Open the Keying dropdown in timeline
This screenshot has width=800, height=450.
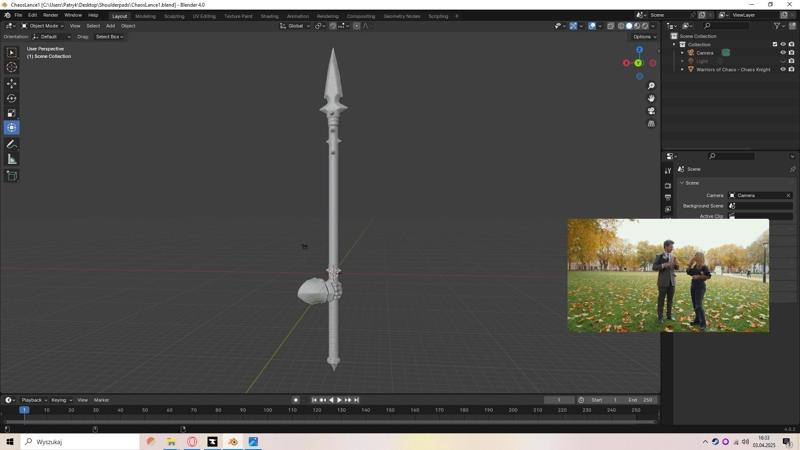click(61, 400)
